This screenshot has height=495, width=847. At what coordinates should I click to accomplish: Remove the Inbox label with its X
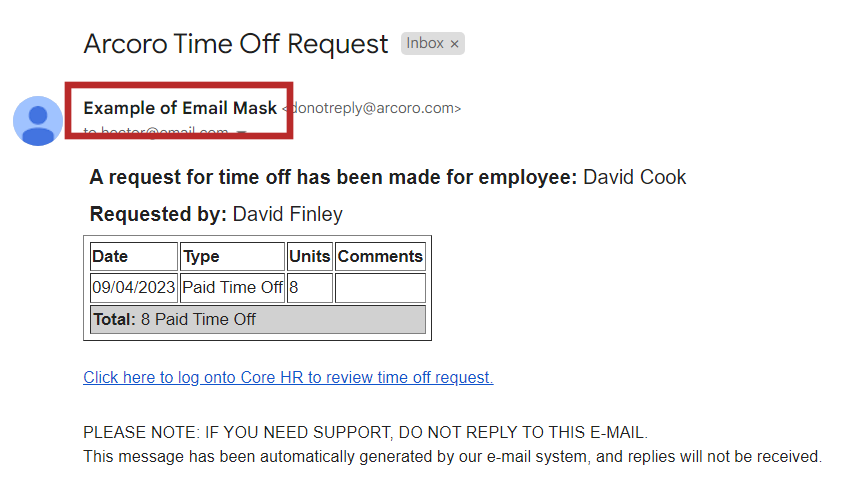pos(454,44)
